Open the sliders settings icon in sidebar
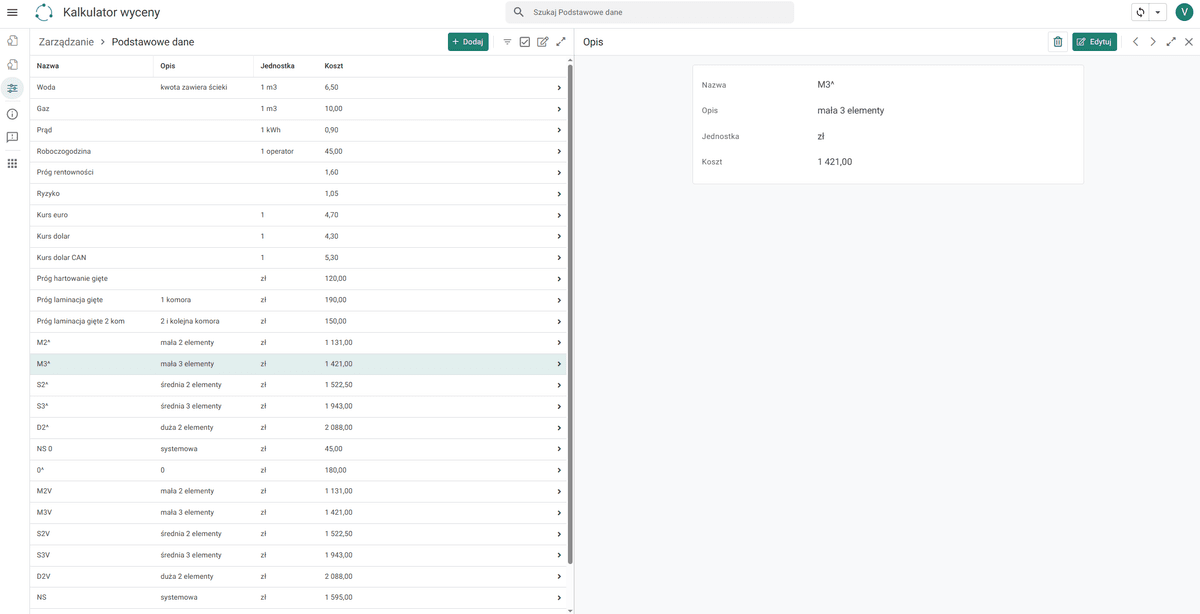 click(12, 89)
